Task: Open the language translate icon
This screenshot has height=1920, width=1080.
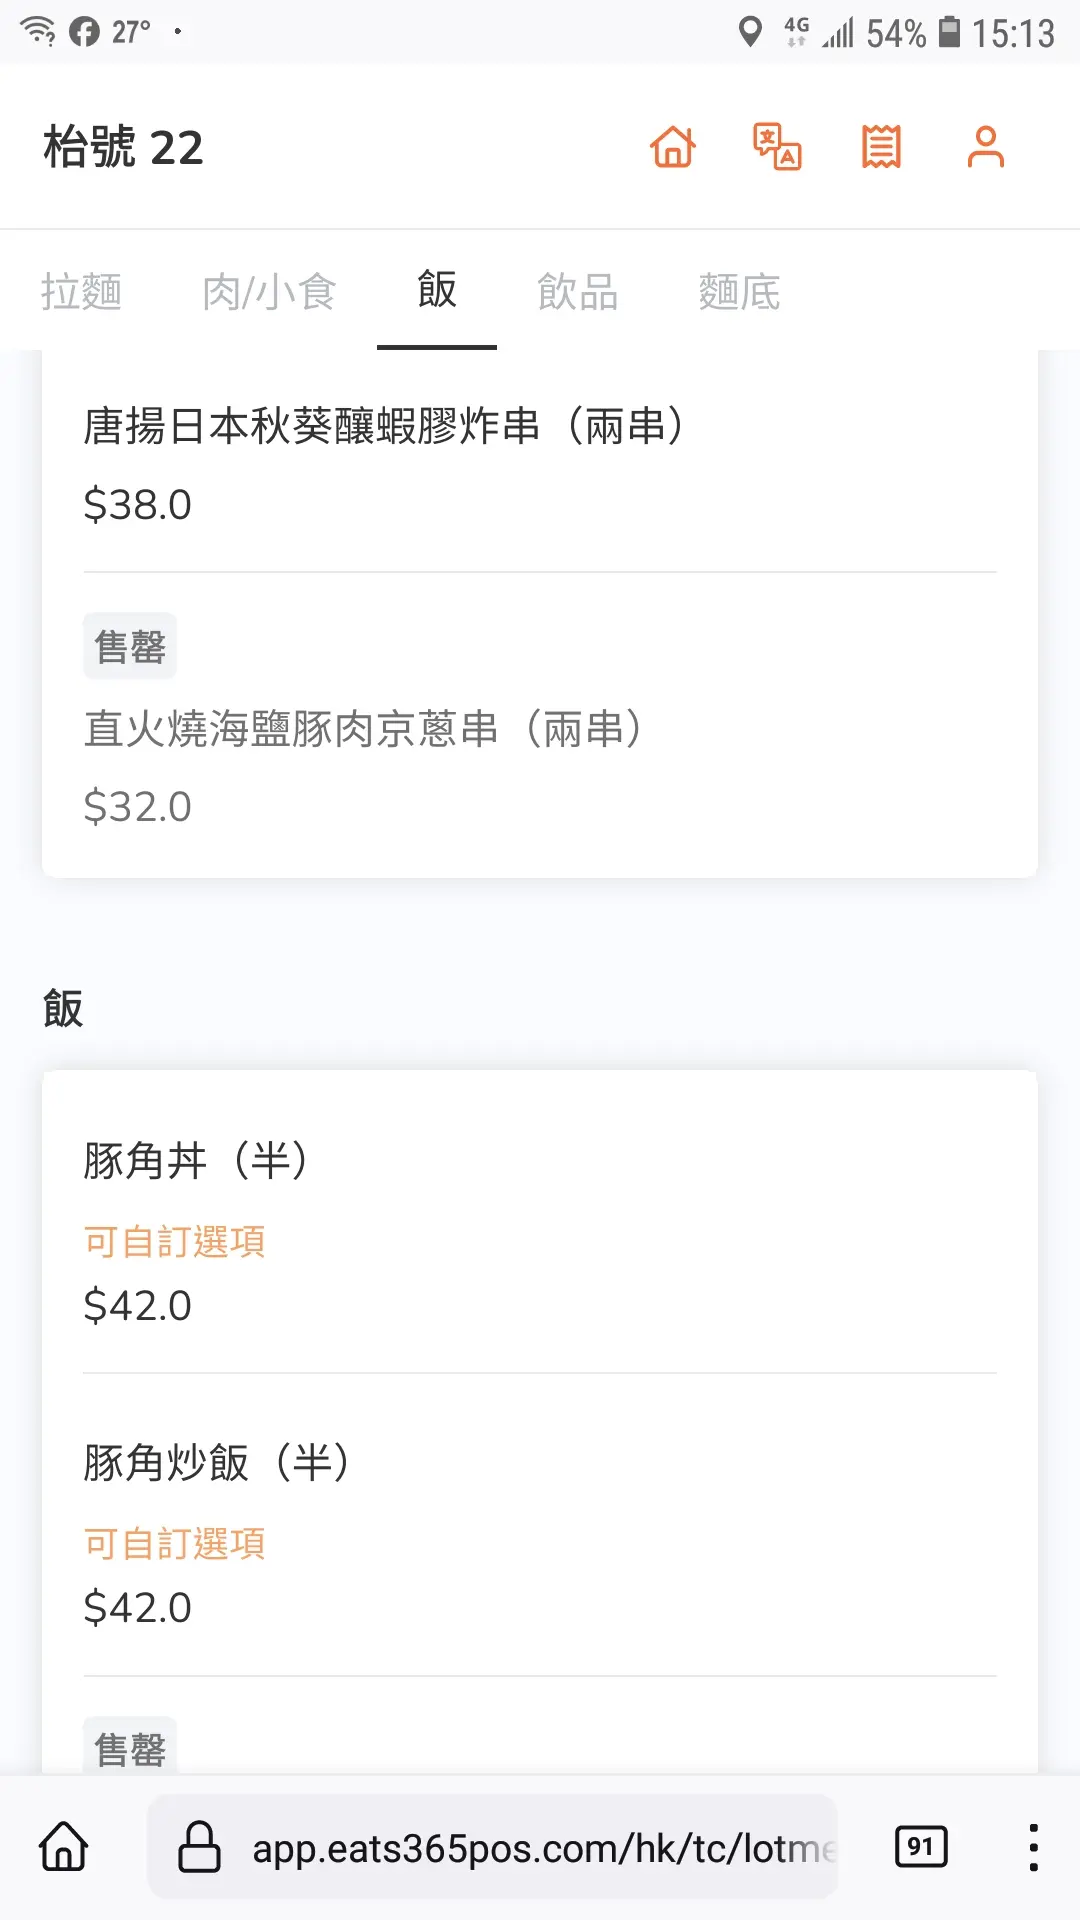Action: [777, 147]
